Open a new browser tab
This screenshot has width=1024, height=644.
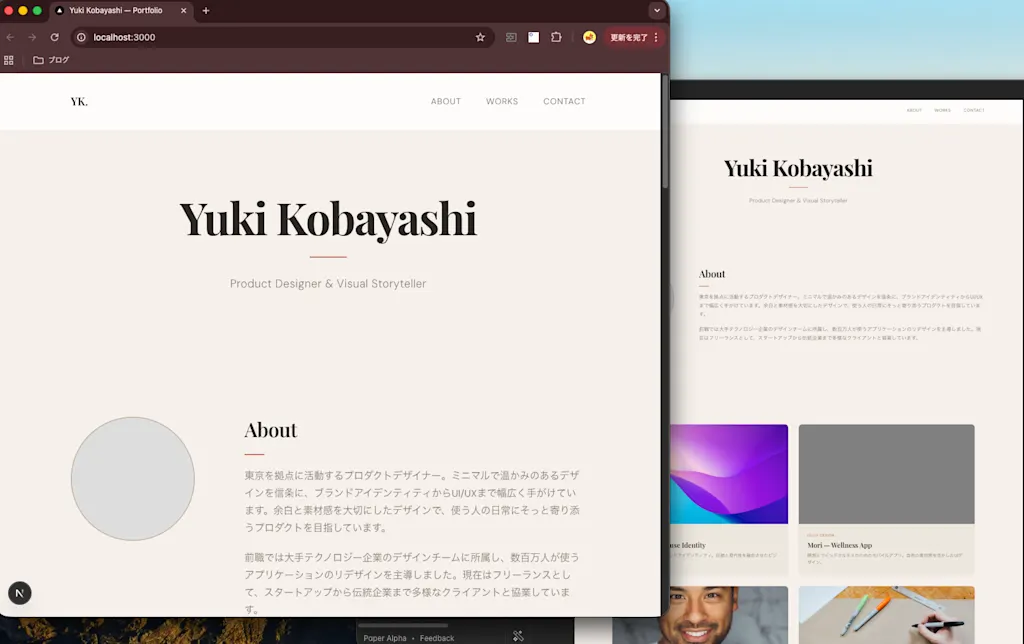click(206, 10)
